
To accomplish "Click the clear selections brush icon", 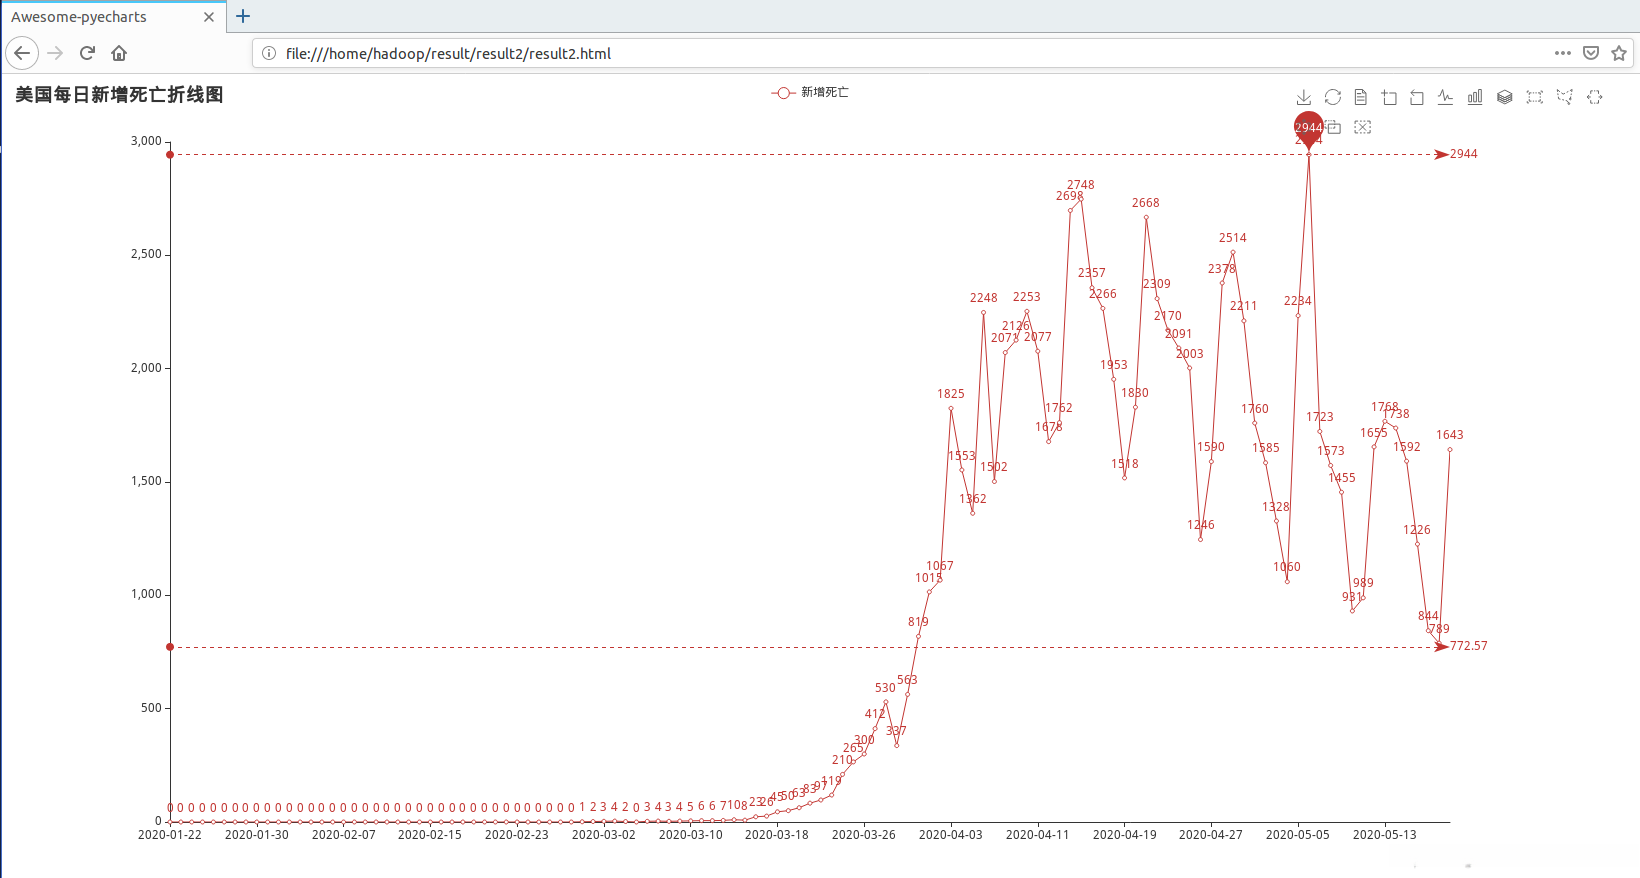I will (x=1363, y=127).
